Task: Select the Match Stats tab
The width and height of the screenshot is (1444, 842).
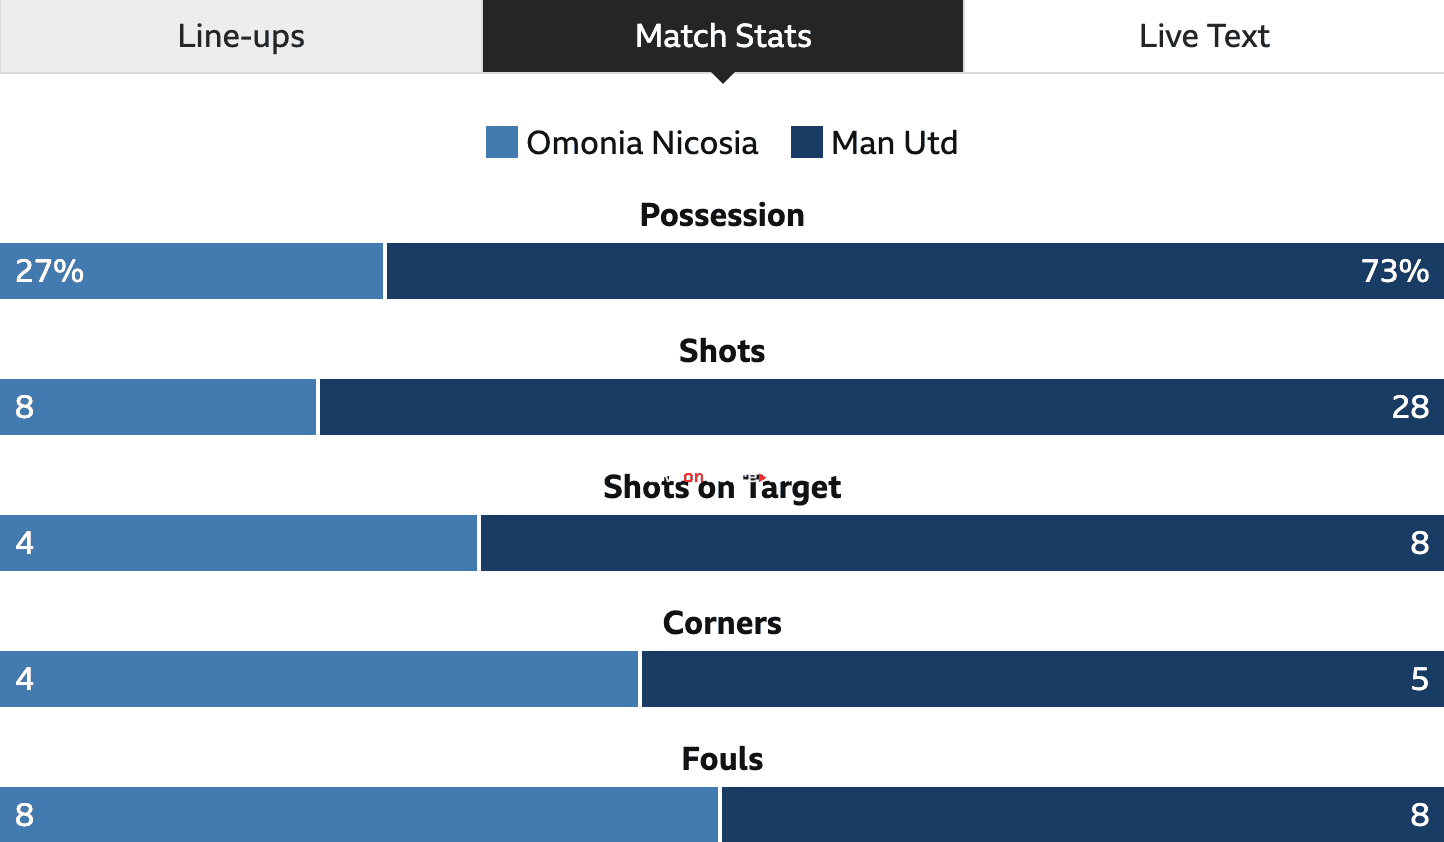Action: (x=723, y=36)
